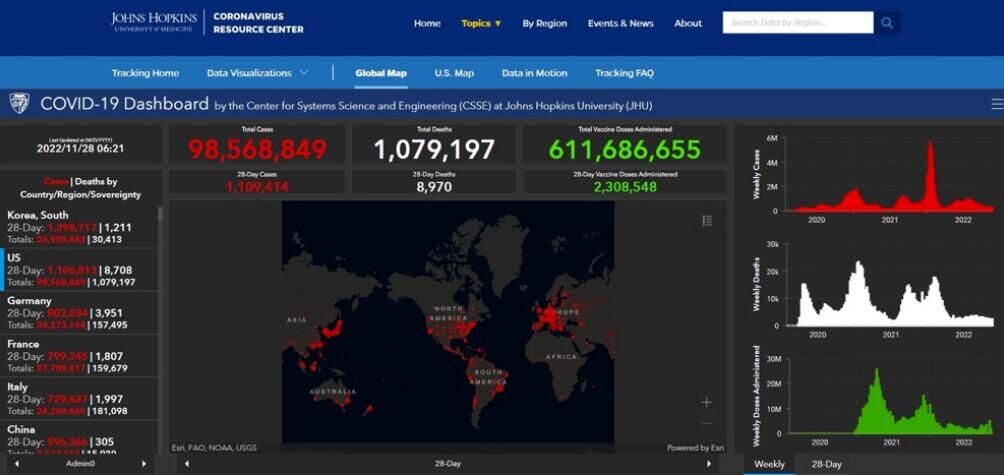Click right arrow beside Admin0

(x=144, y=463)
